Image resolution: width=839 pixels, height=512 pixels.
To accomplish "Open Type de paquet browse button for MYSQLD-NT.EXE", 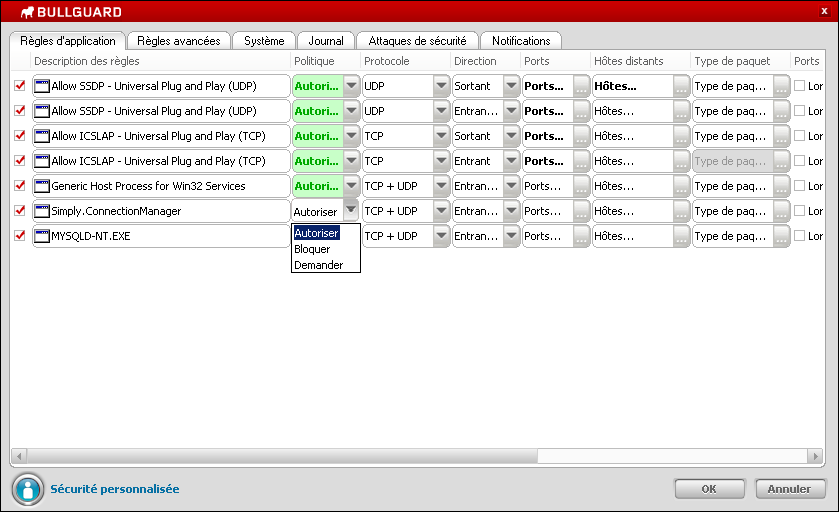I will tap(781, 236).
